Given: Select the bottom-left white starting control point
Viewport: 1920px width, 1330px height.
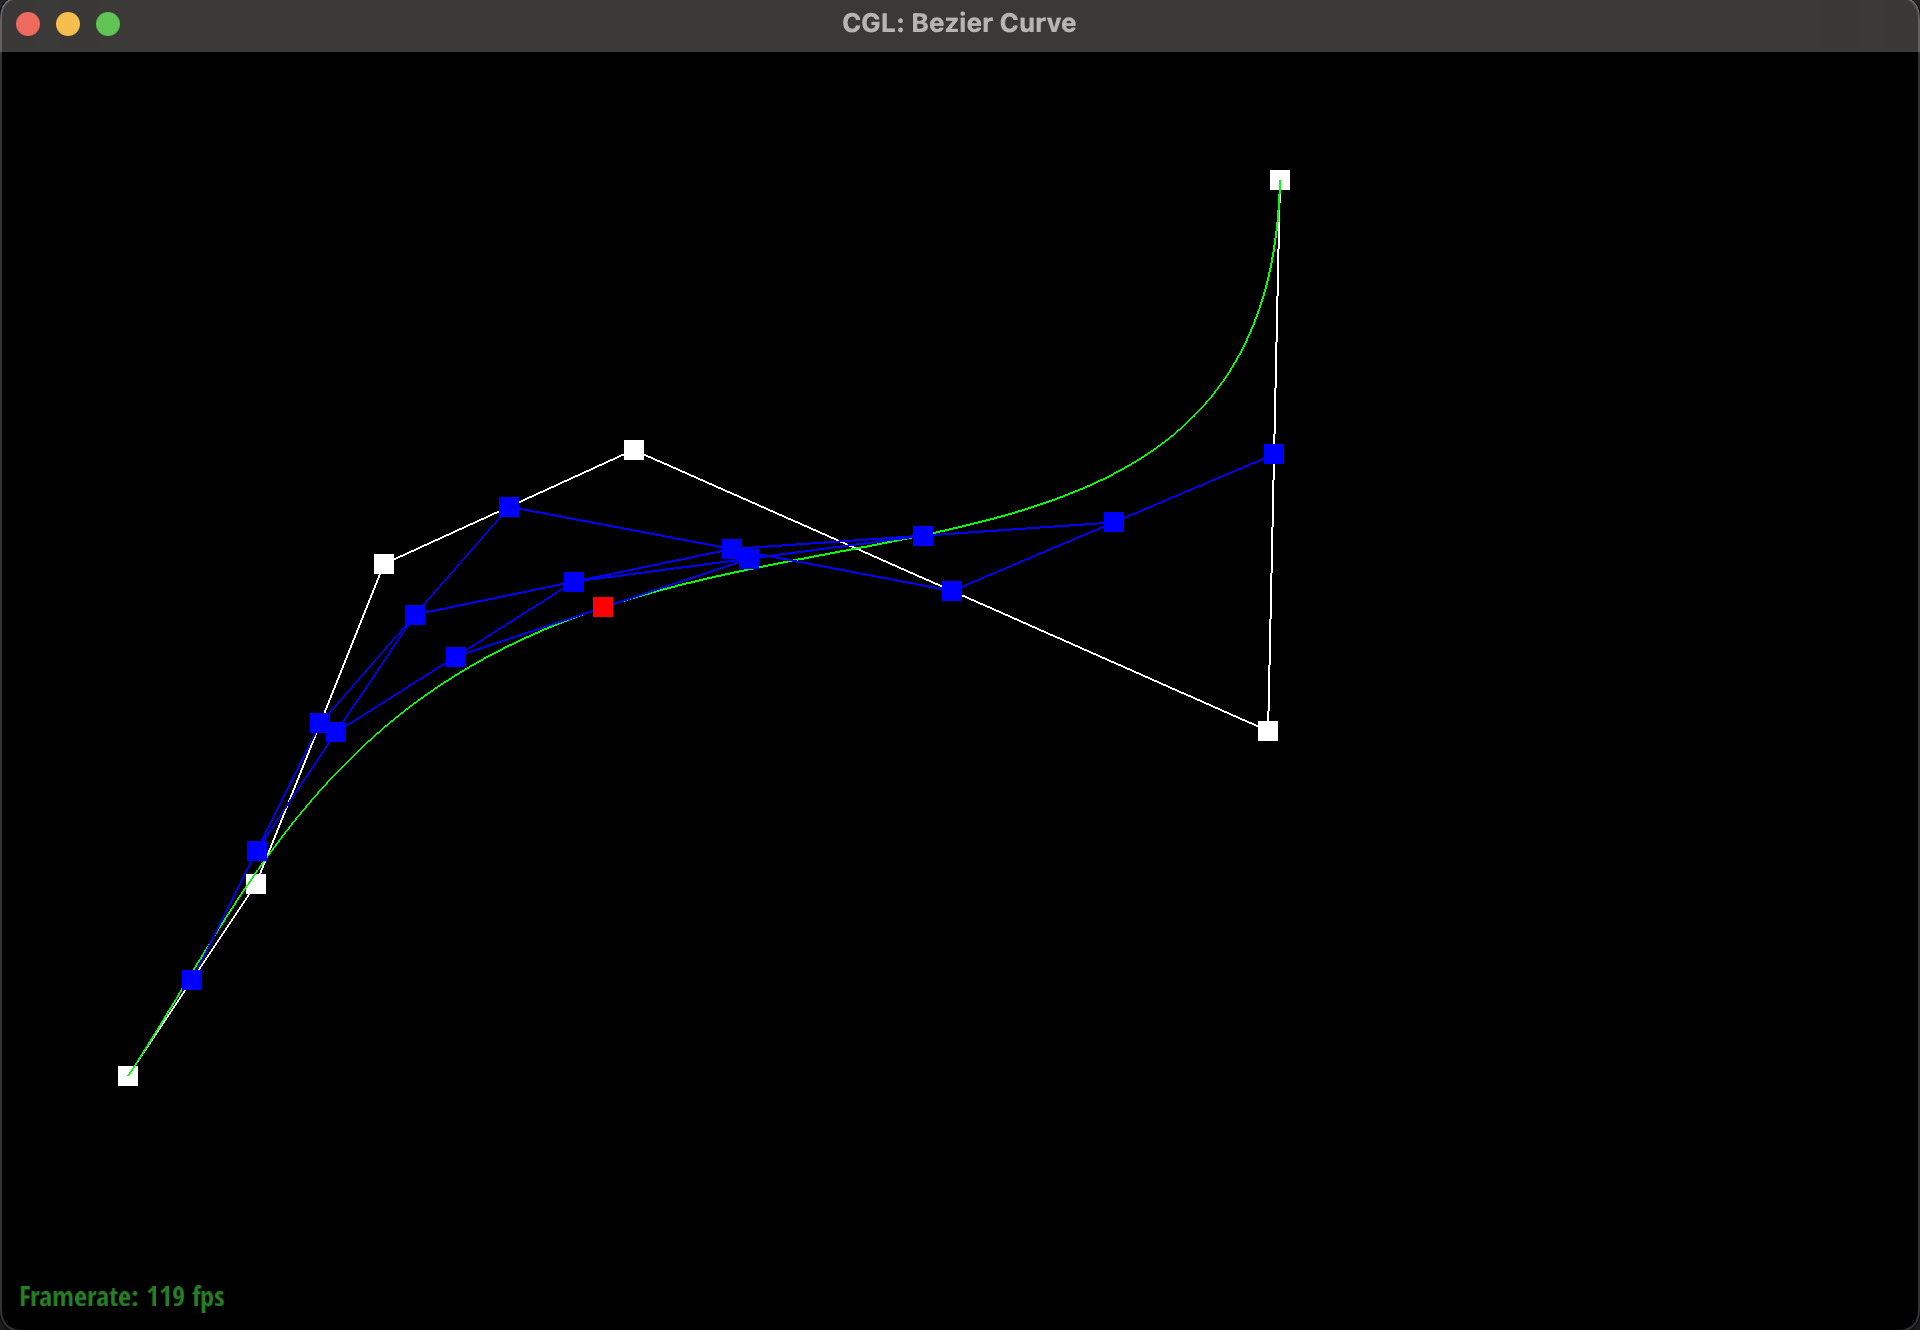Looking at the screenshot, I should 128,1076.
